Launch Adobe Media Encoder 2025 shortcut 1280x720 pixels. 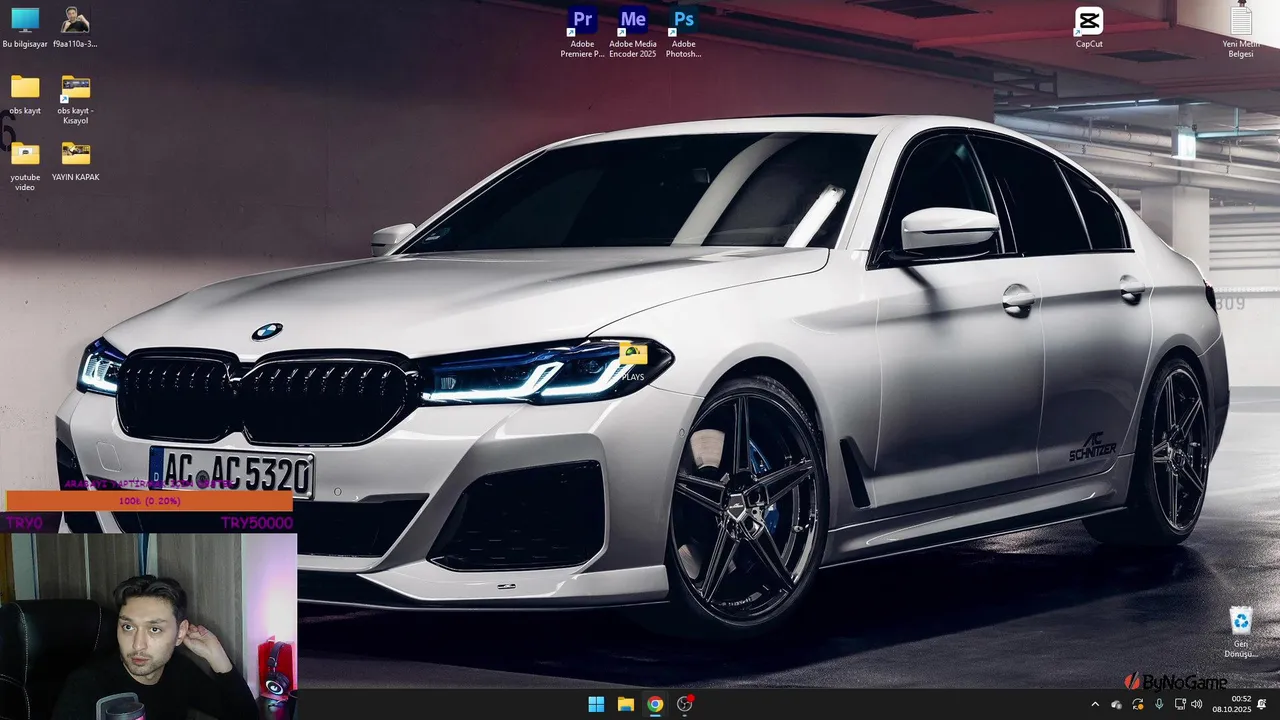point(633,32)
